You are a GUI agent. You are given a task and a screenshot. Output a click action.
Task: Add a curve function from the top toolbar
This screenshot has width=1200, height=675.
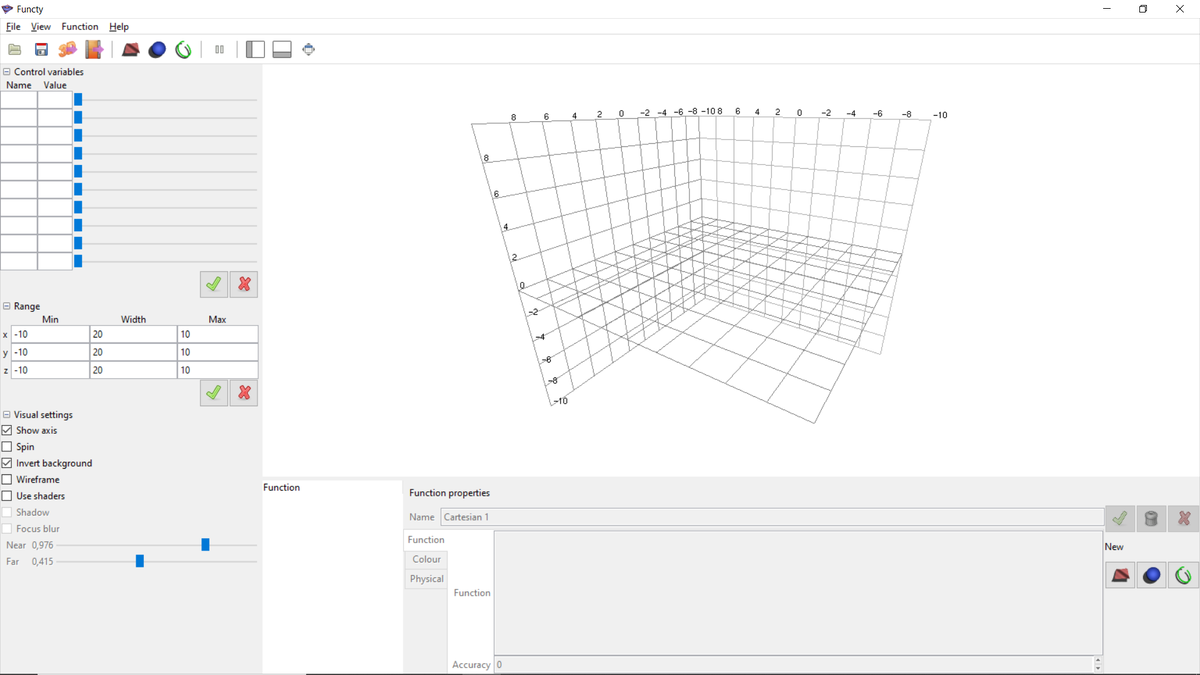183,49
